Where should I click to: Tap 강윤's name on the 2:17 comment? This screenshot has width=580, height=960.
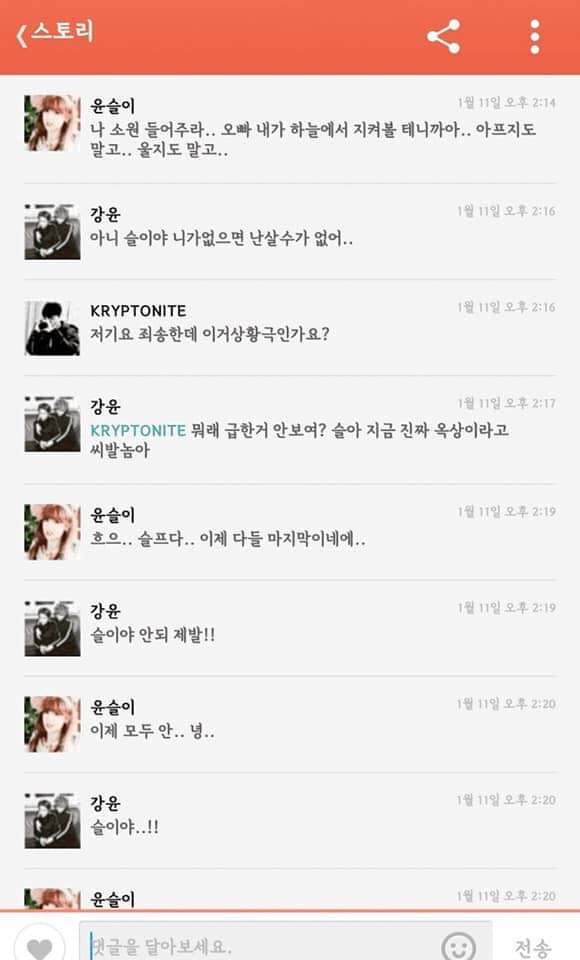(105, 407)
